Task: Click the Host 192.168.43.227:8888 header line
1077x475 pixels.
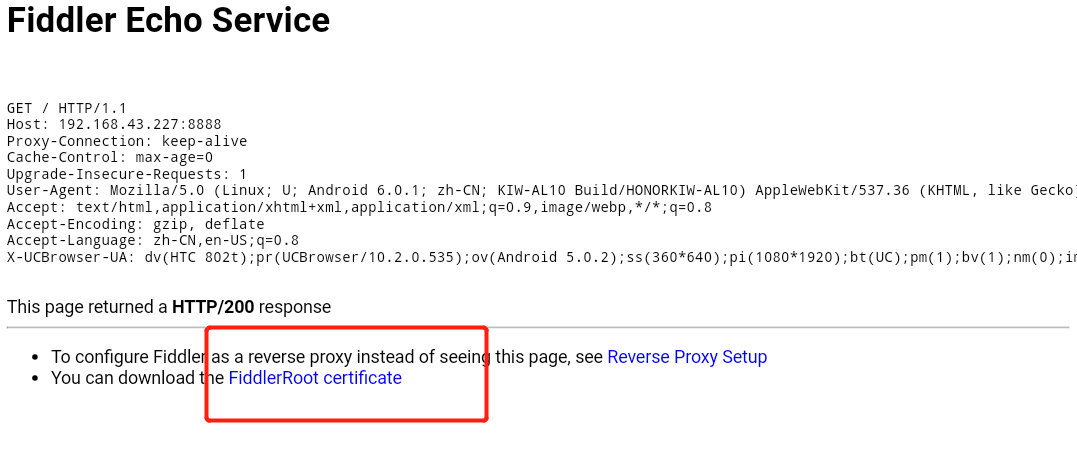Action: pyautogui.click(x=114, y=124)
